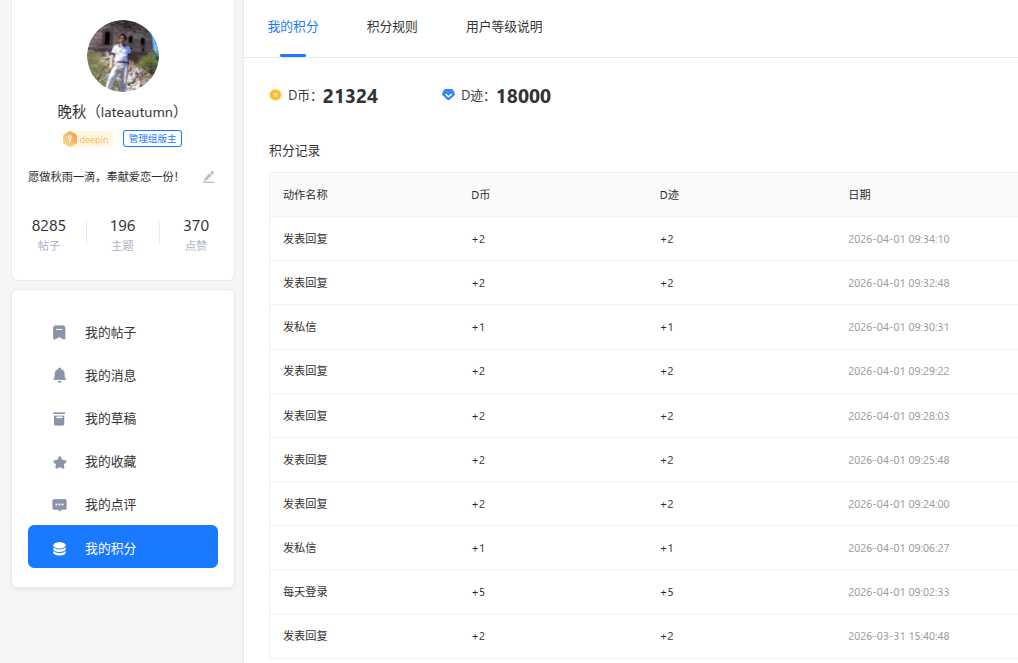Click the gold D币 coin icon
Image resolution: width=1018 pixels, height=663 pixels.
275,96
